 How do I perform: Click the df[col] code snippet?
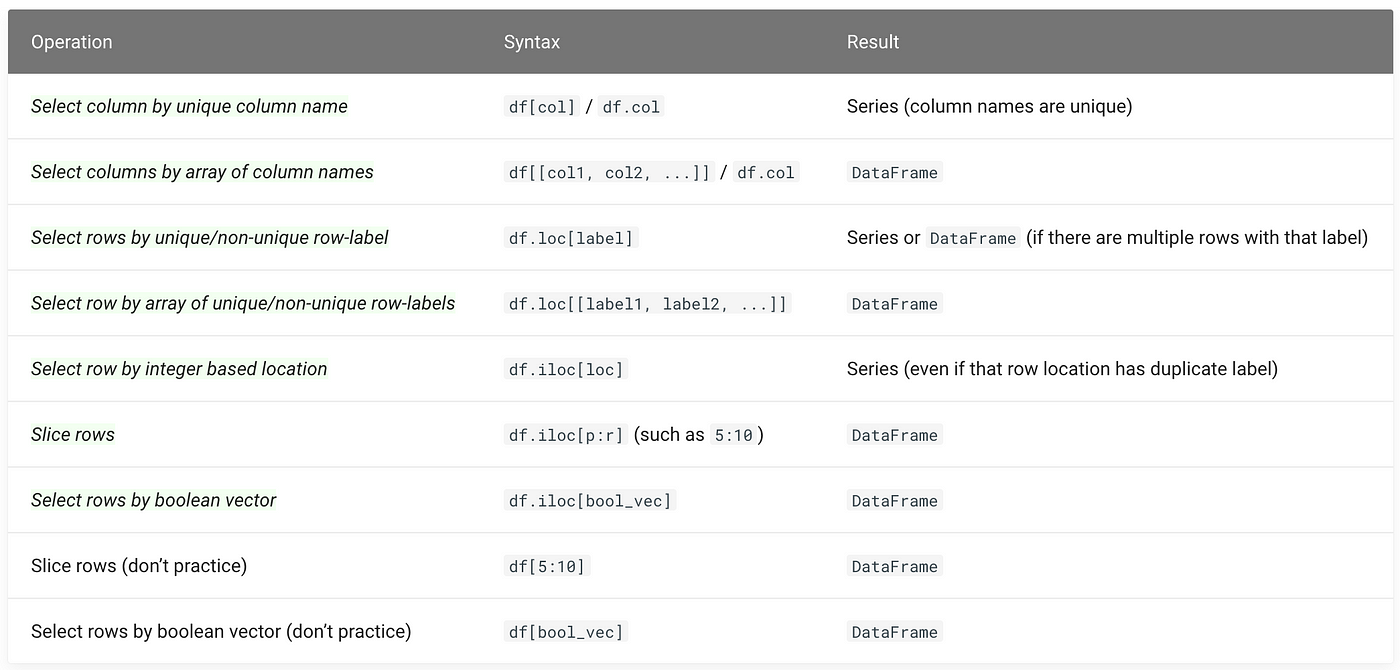click(x=542, y=107)
